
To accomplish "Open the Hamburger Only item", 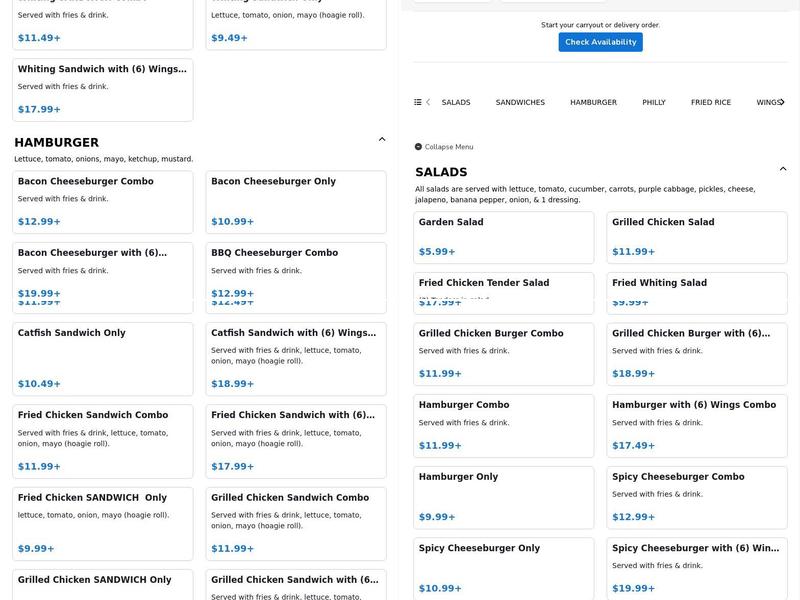I will click(503, 496).
